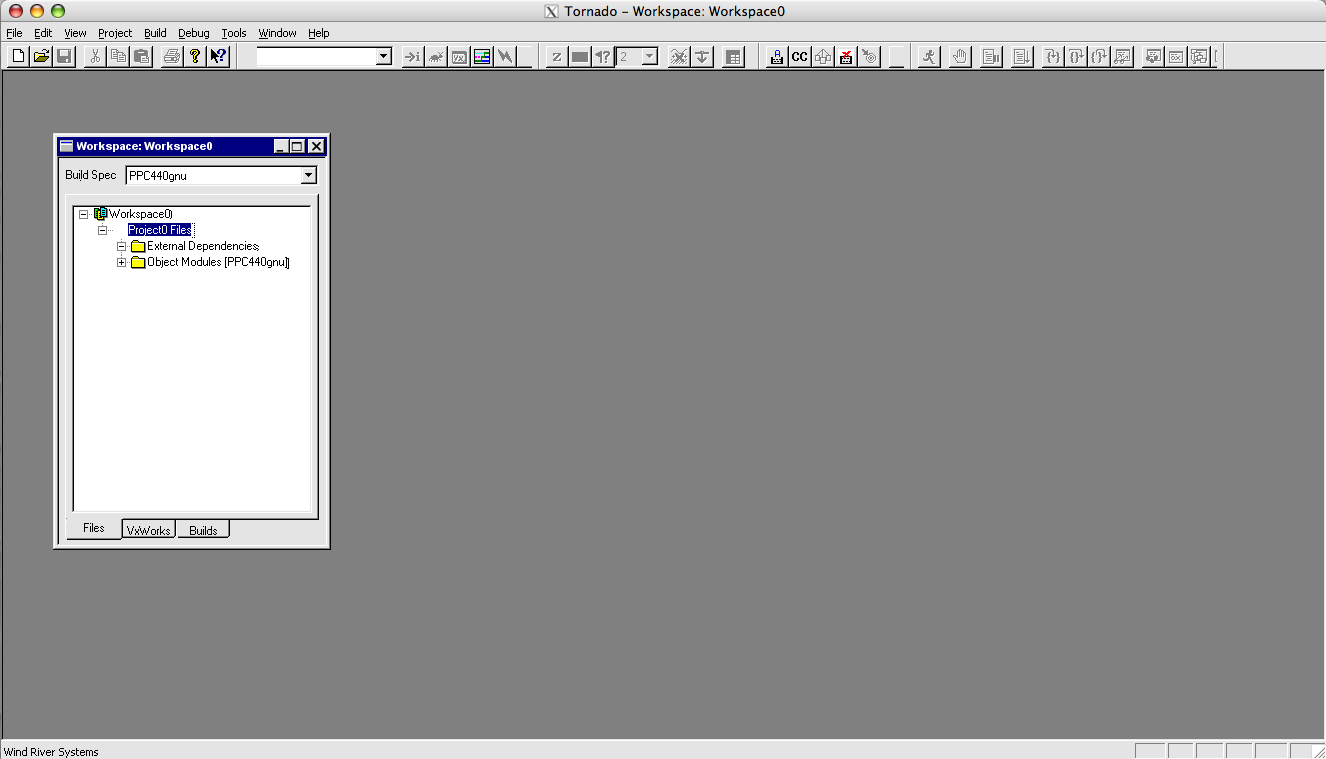Launch the WindSh shell from toolbar
The height and width of the screenshot is (759, 1326).
coord(412,56)
